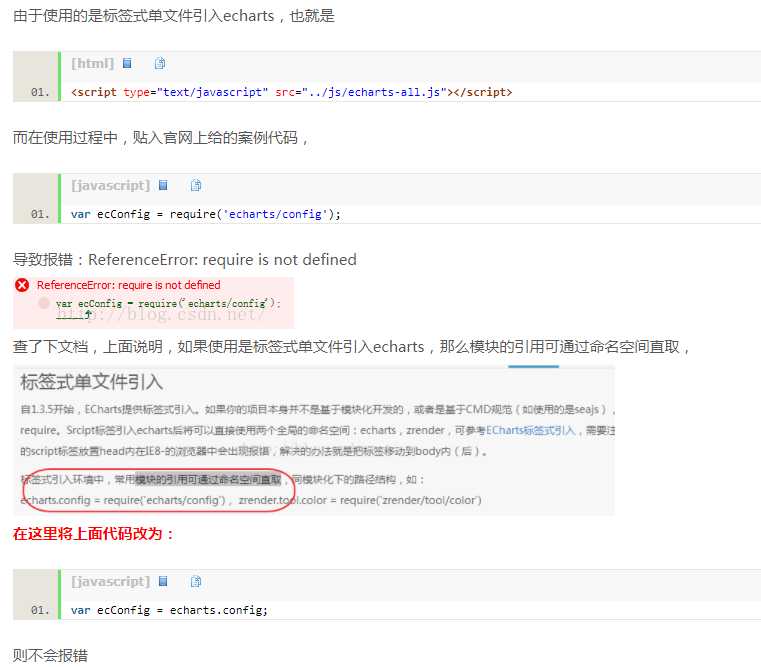
Task: Click the text 则不会报错
Action: click(50, 656)
